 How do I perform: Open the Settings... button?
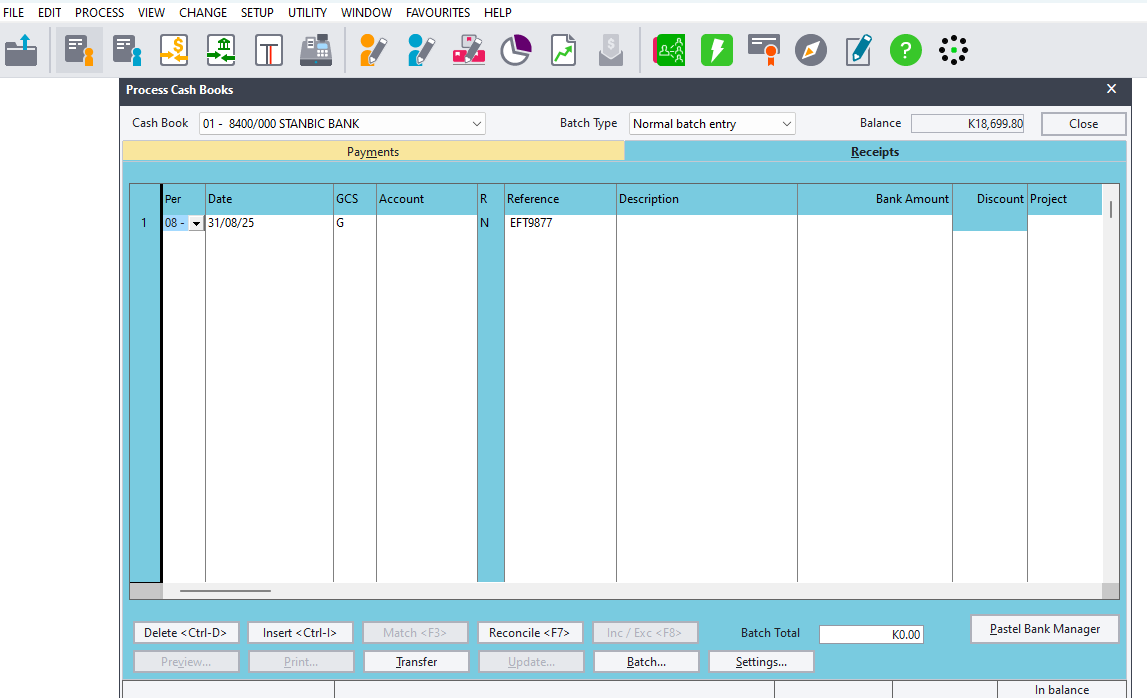(761, 661)
